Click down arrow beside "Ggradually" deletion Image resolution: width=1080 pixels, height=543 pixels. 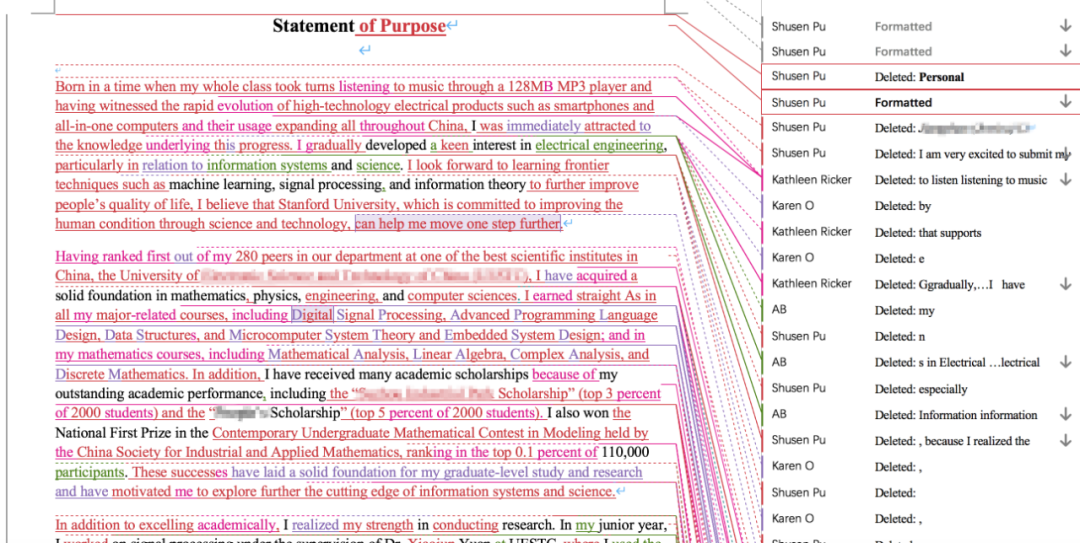(x=1065, y=284)
